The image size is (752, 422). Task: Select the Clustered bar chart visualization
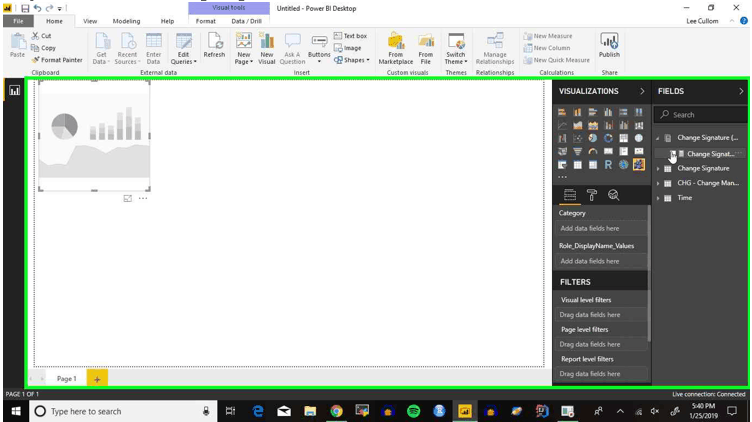[593, 112]
